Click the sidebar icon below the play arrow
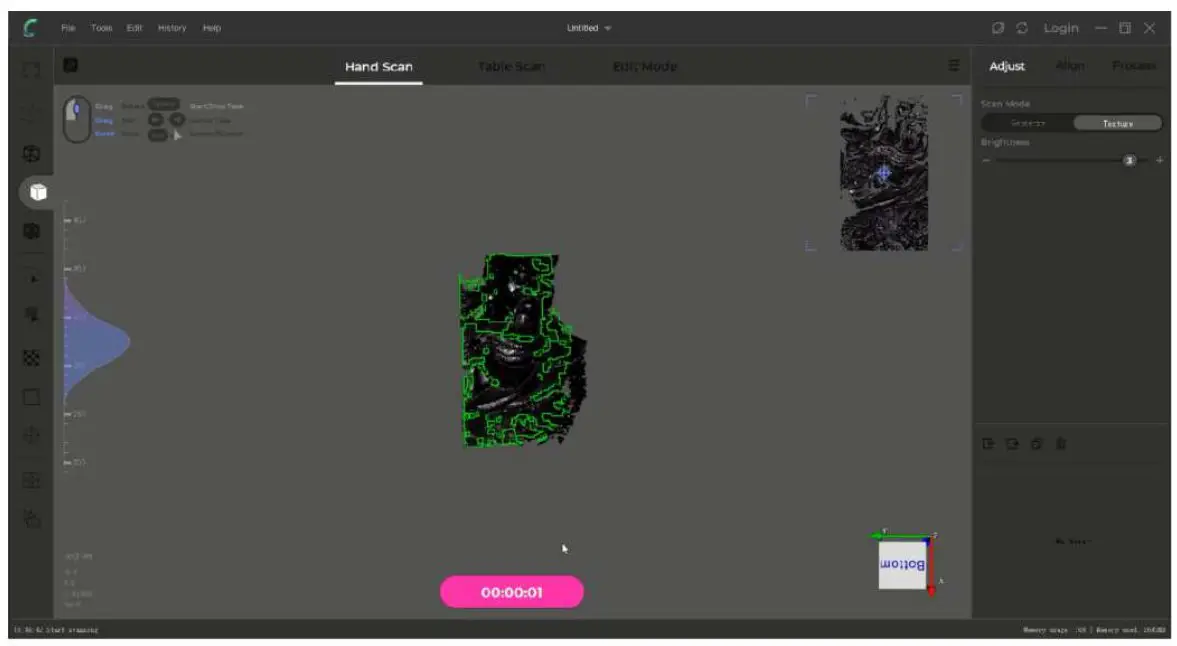The image size is (1177, 646). pos(31,315)
